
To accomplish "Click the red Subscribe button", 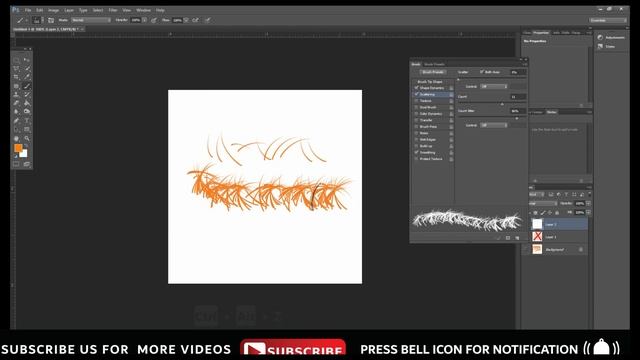I will click(293, 348).
